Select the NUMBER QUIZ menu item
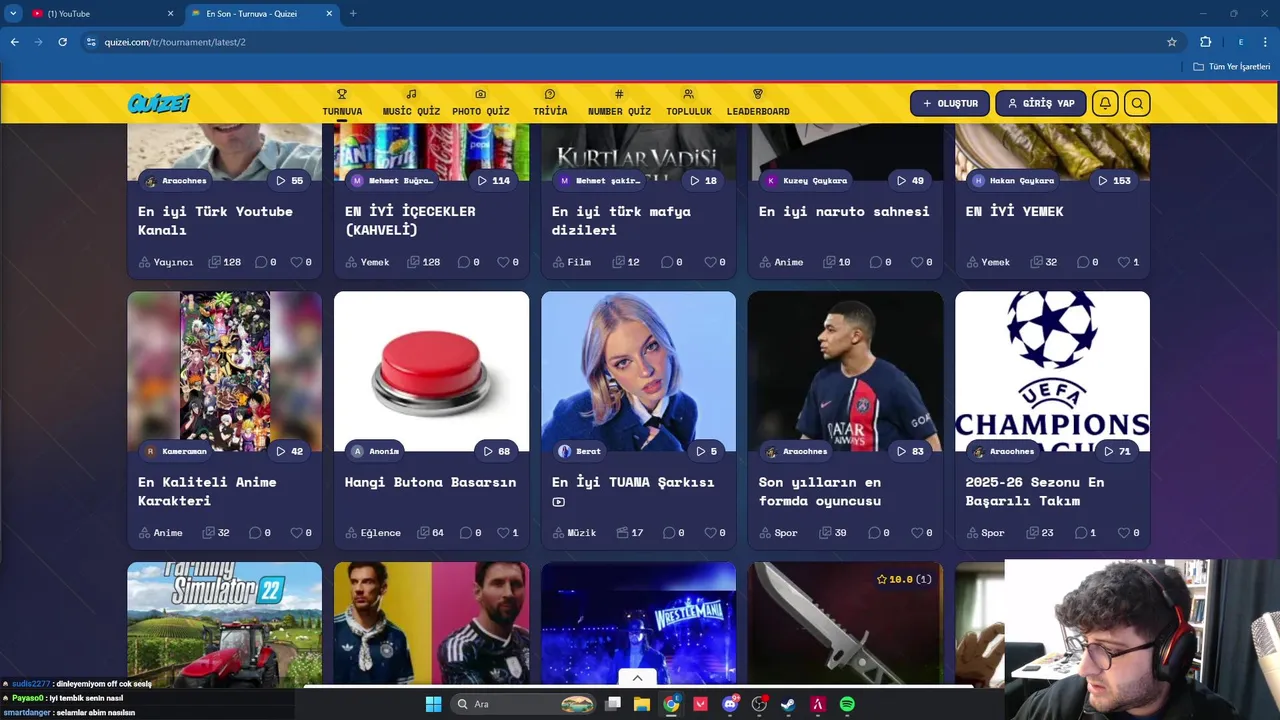This screenshot has height=720, width=1280. pos(619,103)
